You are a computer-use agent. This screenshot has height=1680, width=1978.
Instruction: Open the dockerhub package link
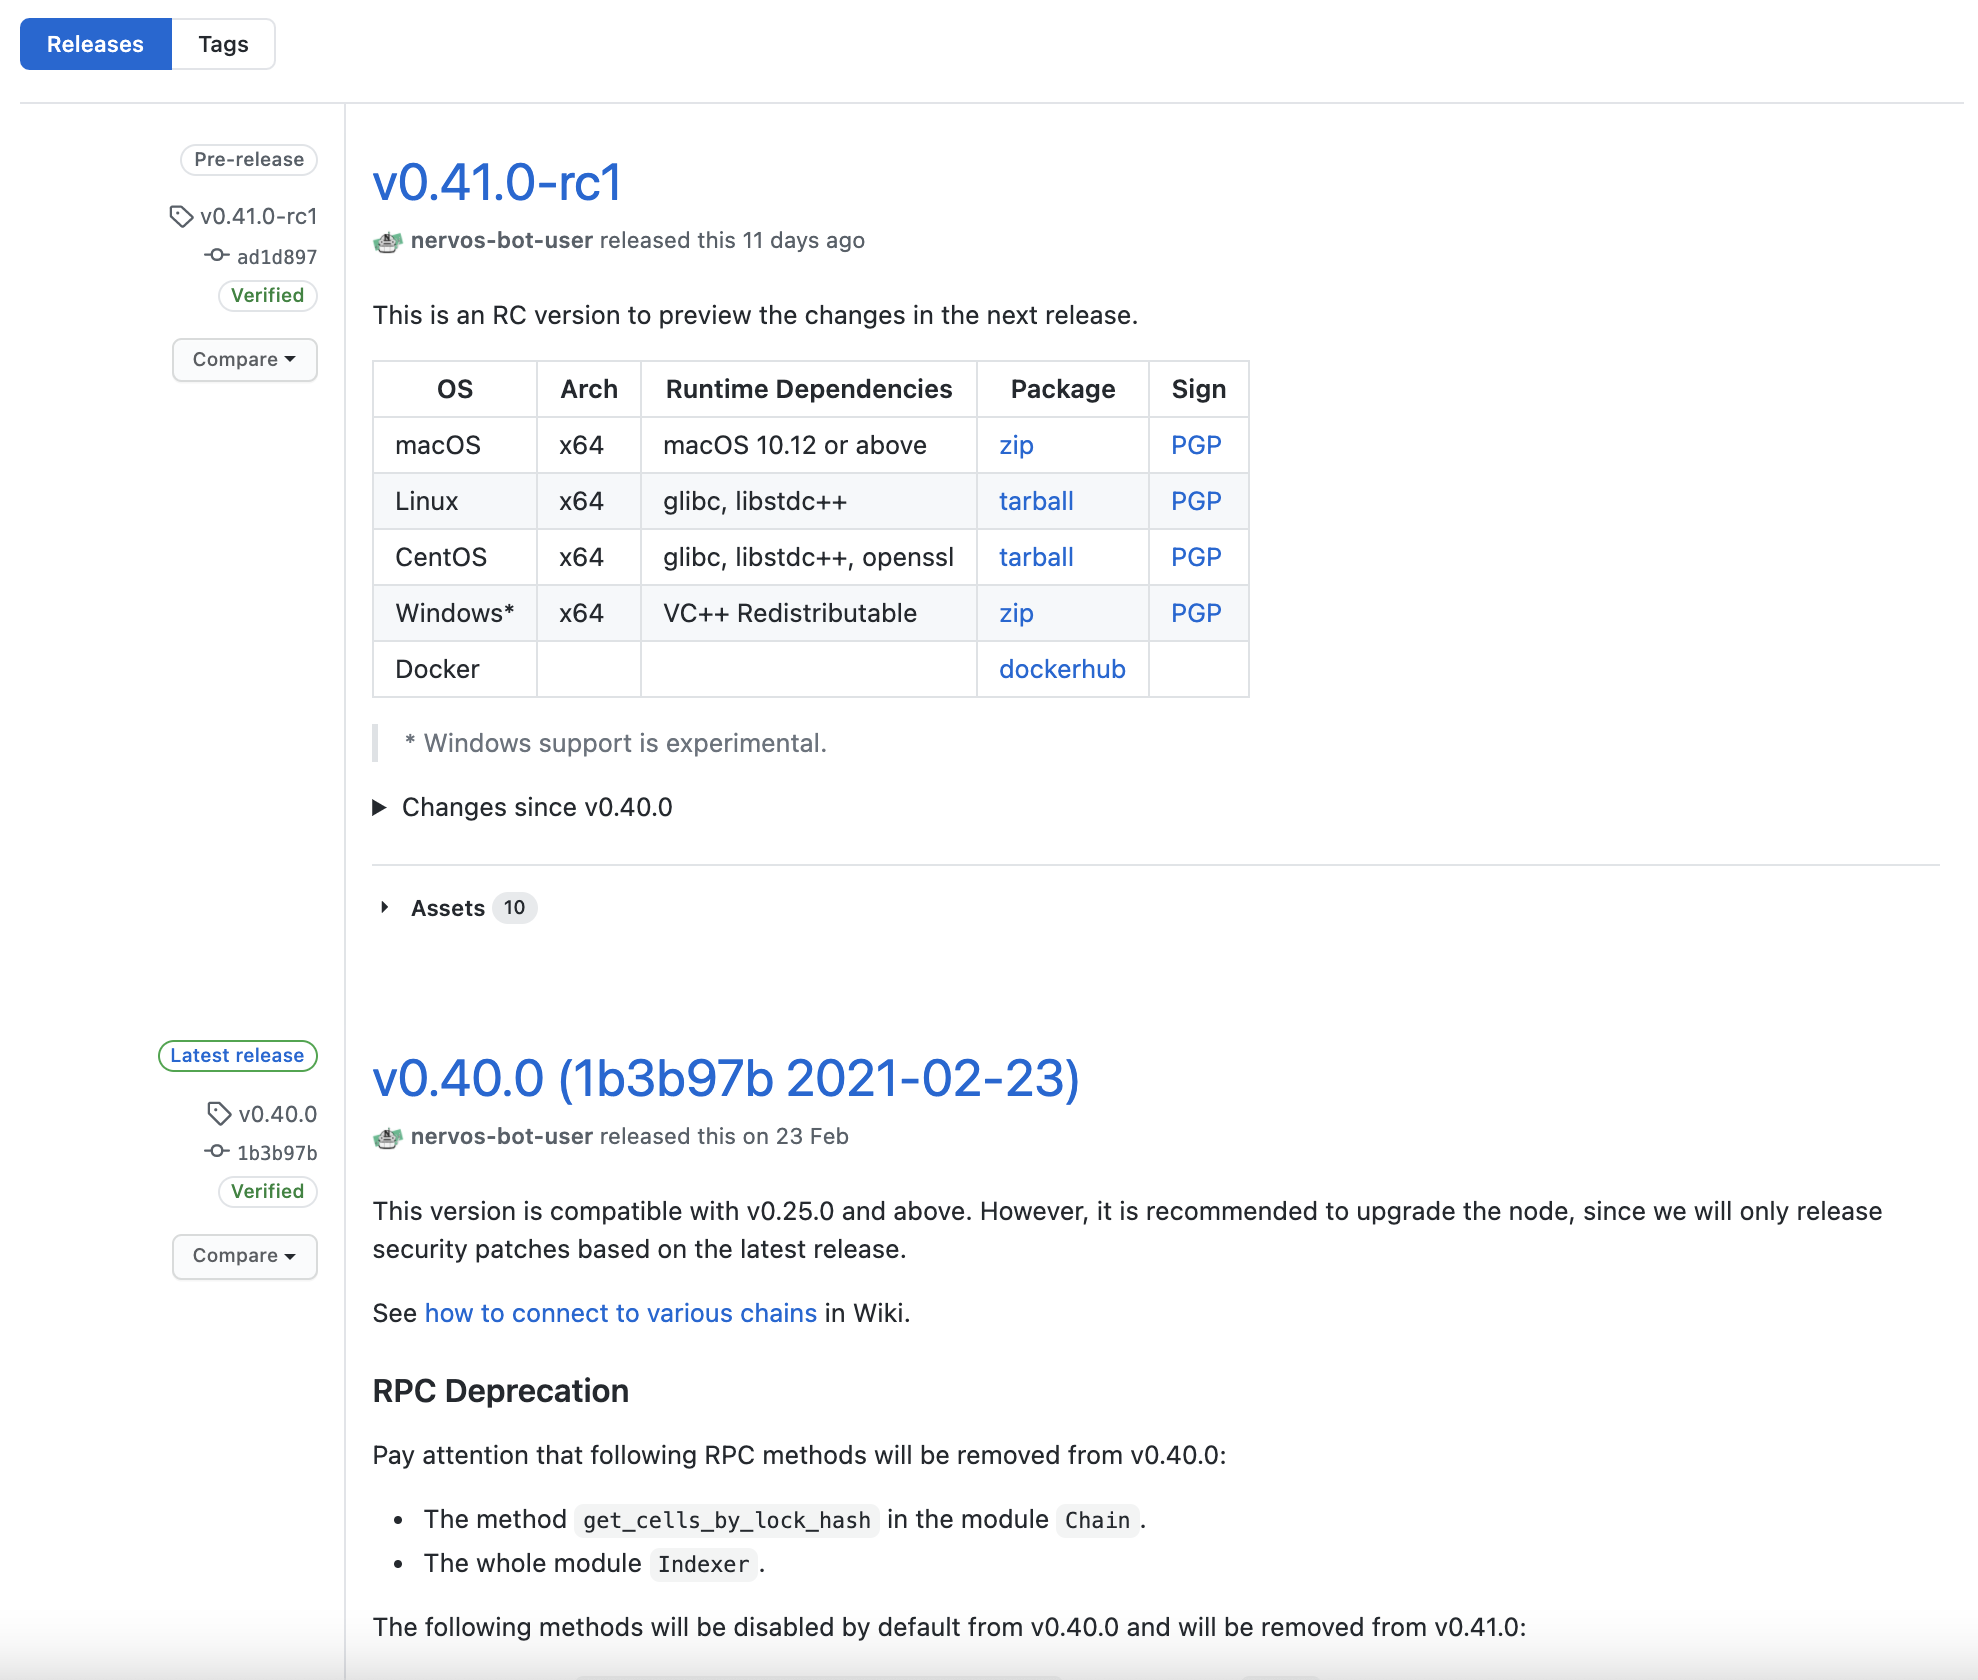point(1062,669)
